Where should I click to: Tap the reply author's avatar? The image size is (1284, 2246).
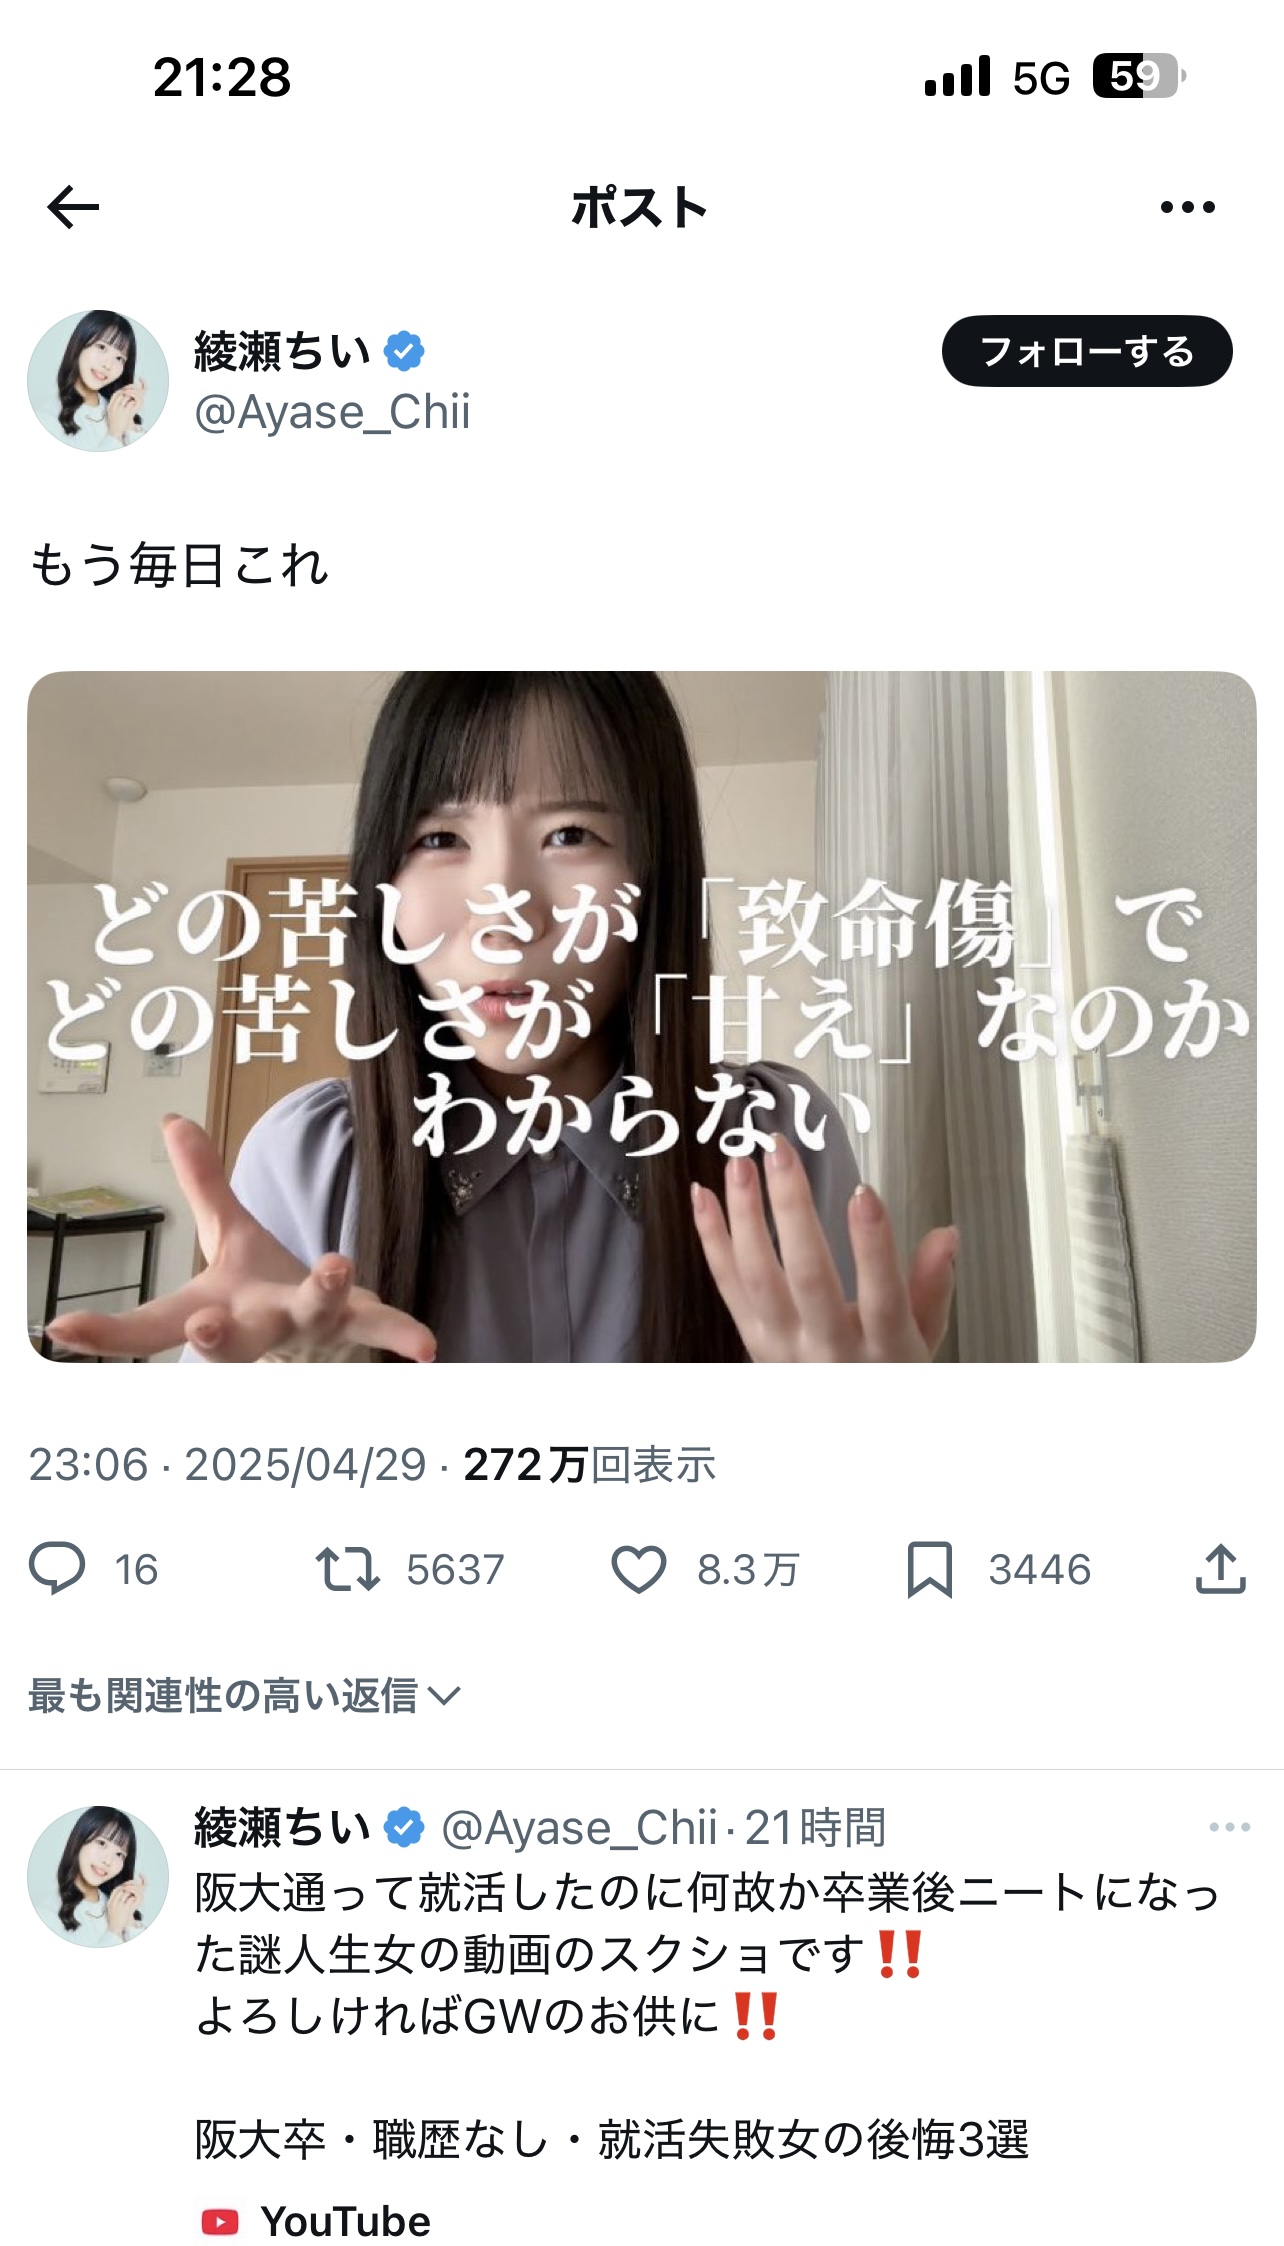(x=98, y=1876)
